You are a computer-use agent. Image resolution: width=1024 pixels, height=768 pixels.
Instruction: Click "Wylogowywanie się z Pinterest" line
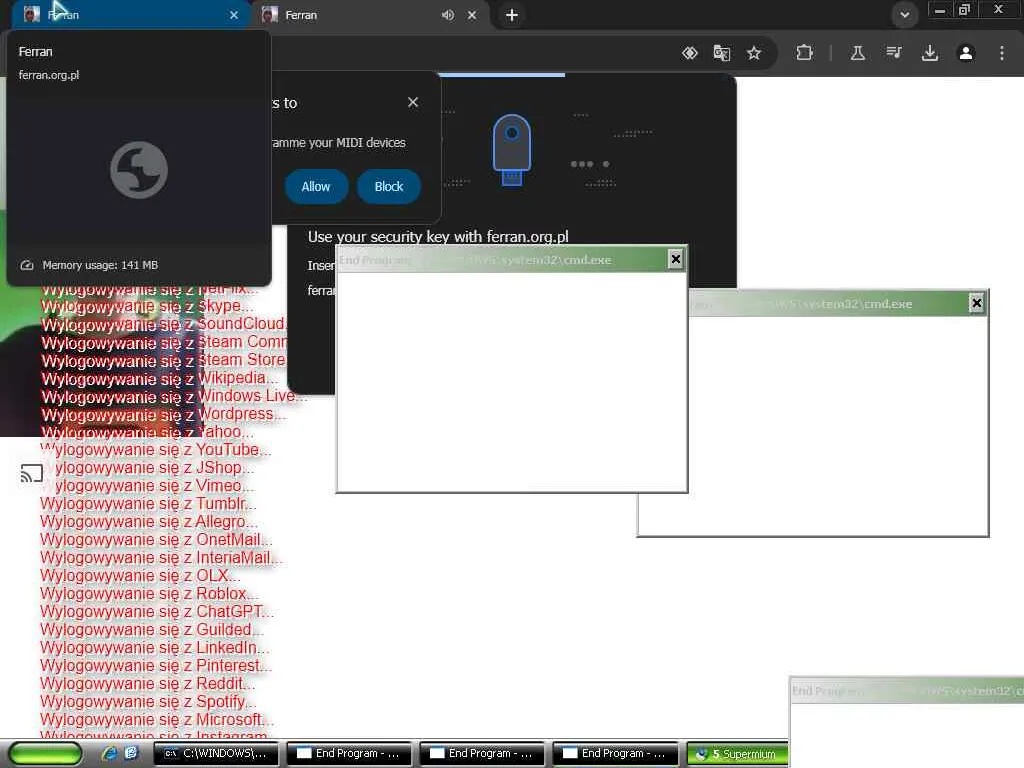click(155, 666)
